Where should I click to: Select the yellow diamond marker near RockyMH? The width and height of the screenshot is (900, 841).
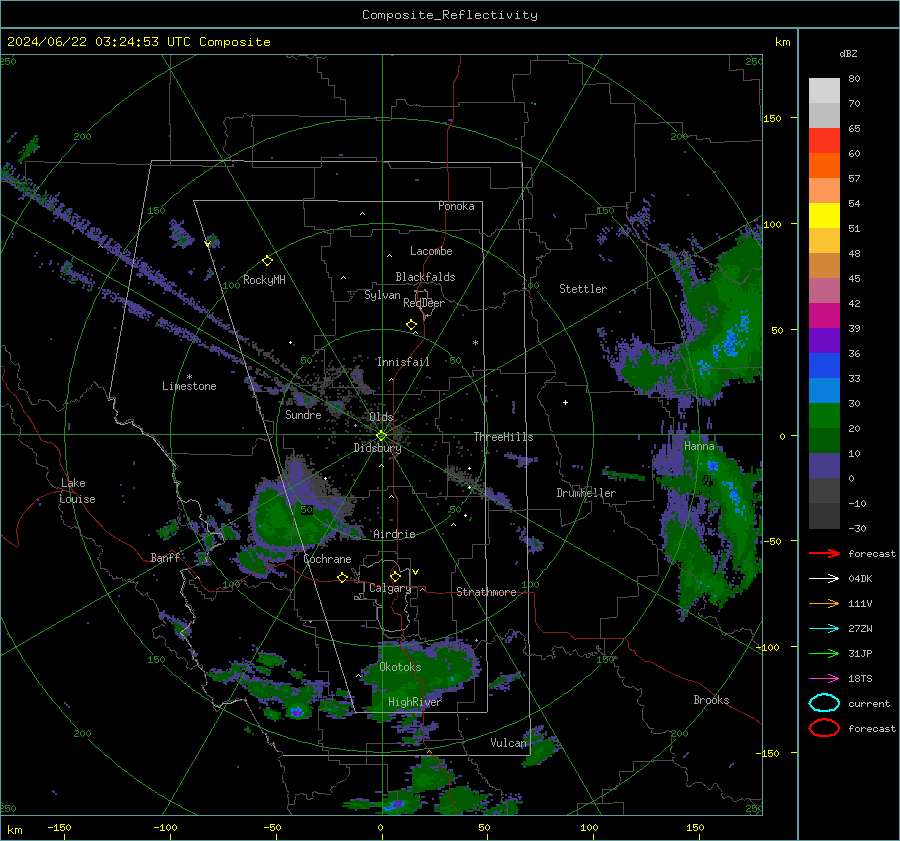267,261
